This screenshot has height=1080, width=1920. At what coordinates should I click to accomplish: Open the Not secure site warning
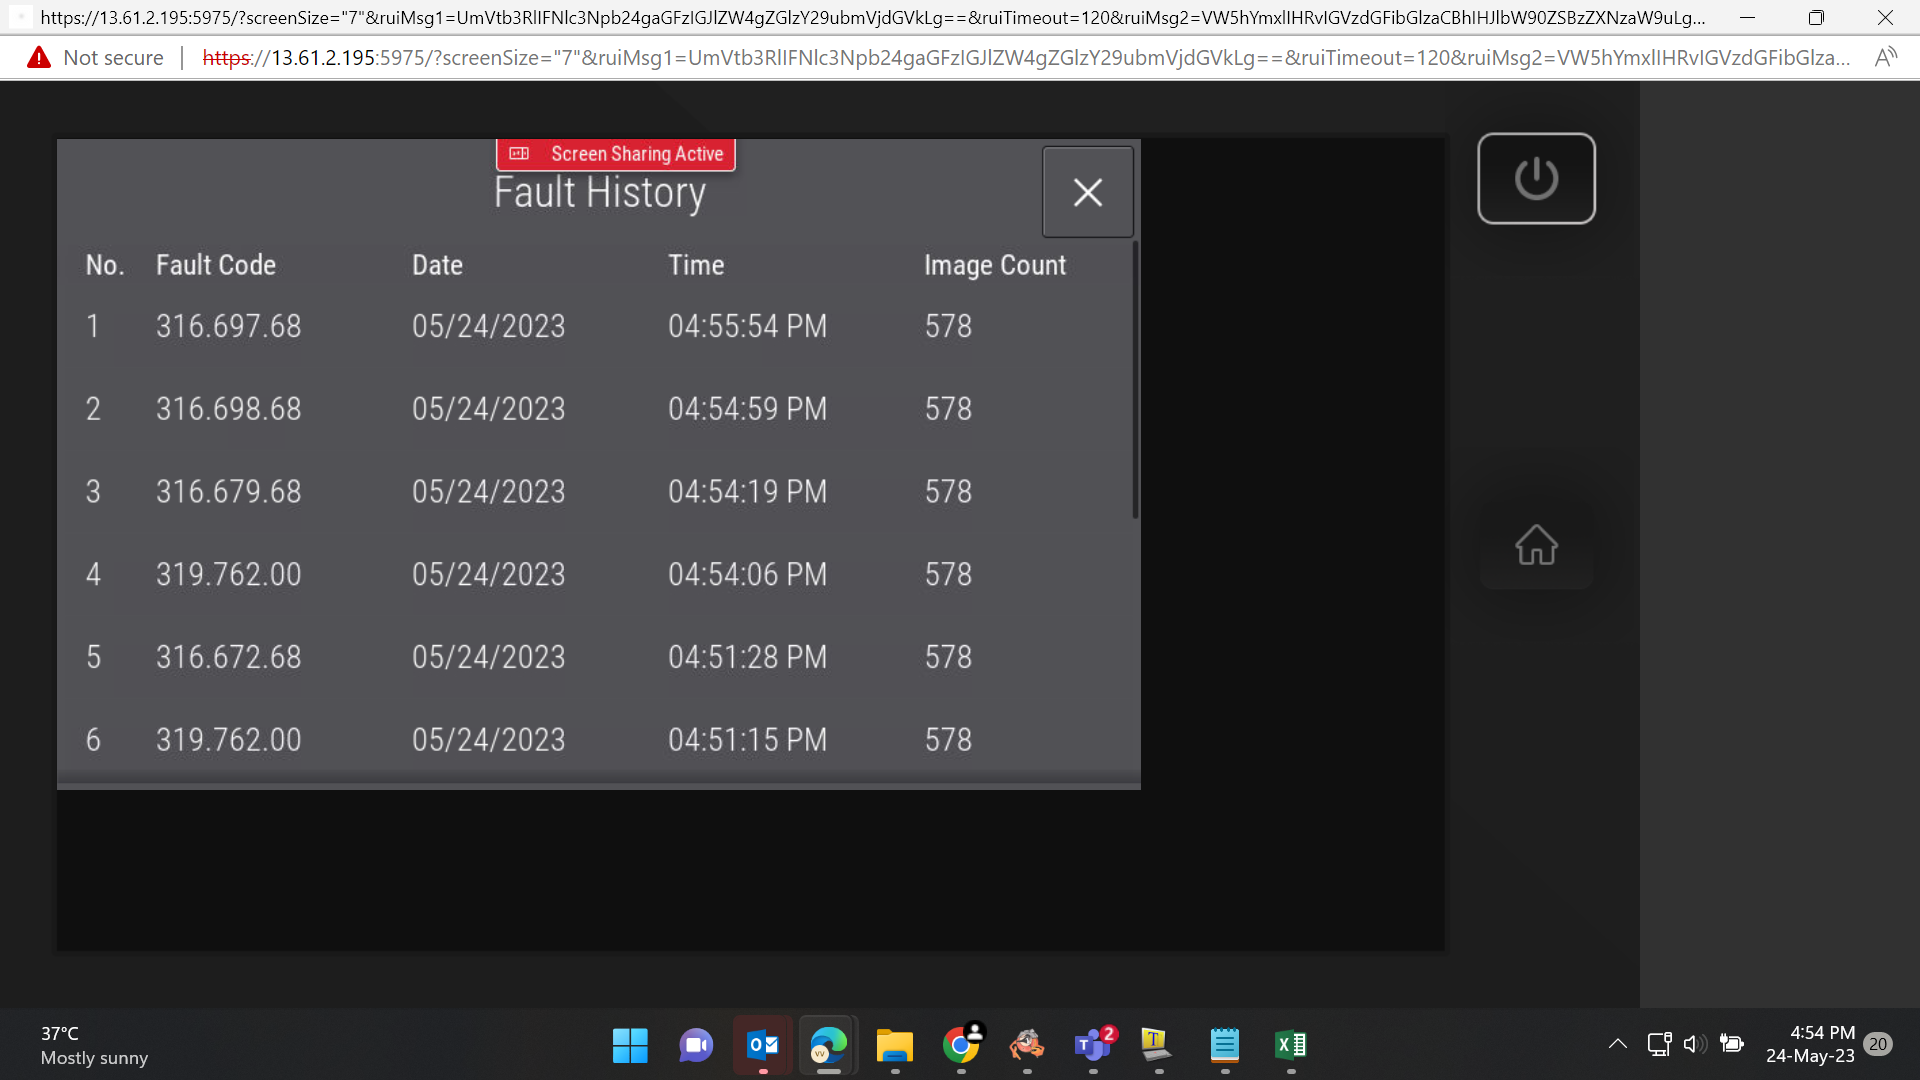(95, 58)
